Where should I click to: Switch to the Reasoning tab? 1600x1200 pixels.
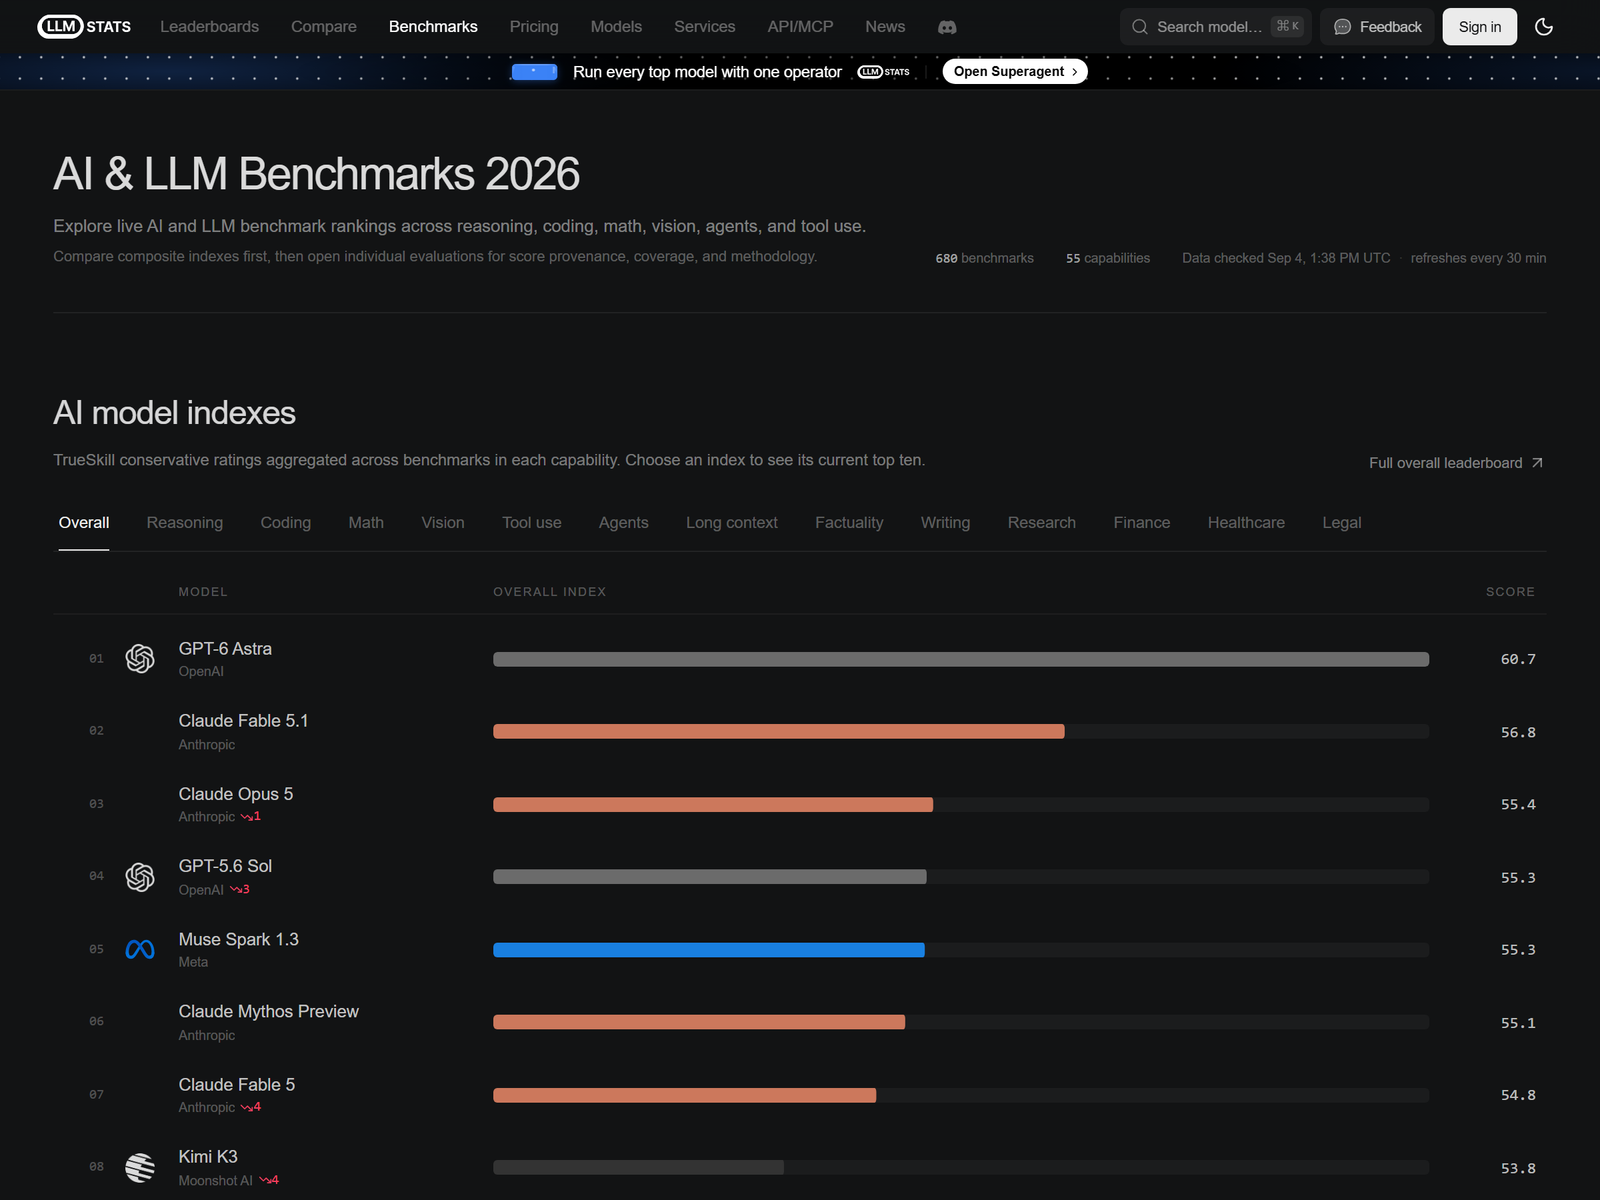pyautogui.click(x=185, y=523)
